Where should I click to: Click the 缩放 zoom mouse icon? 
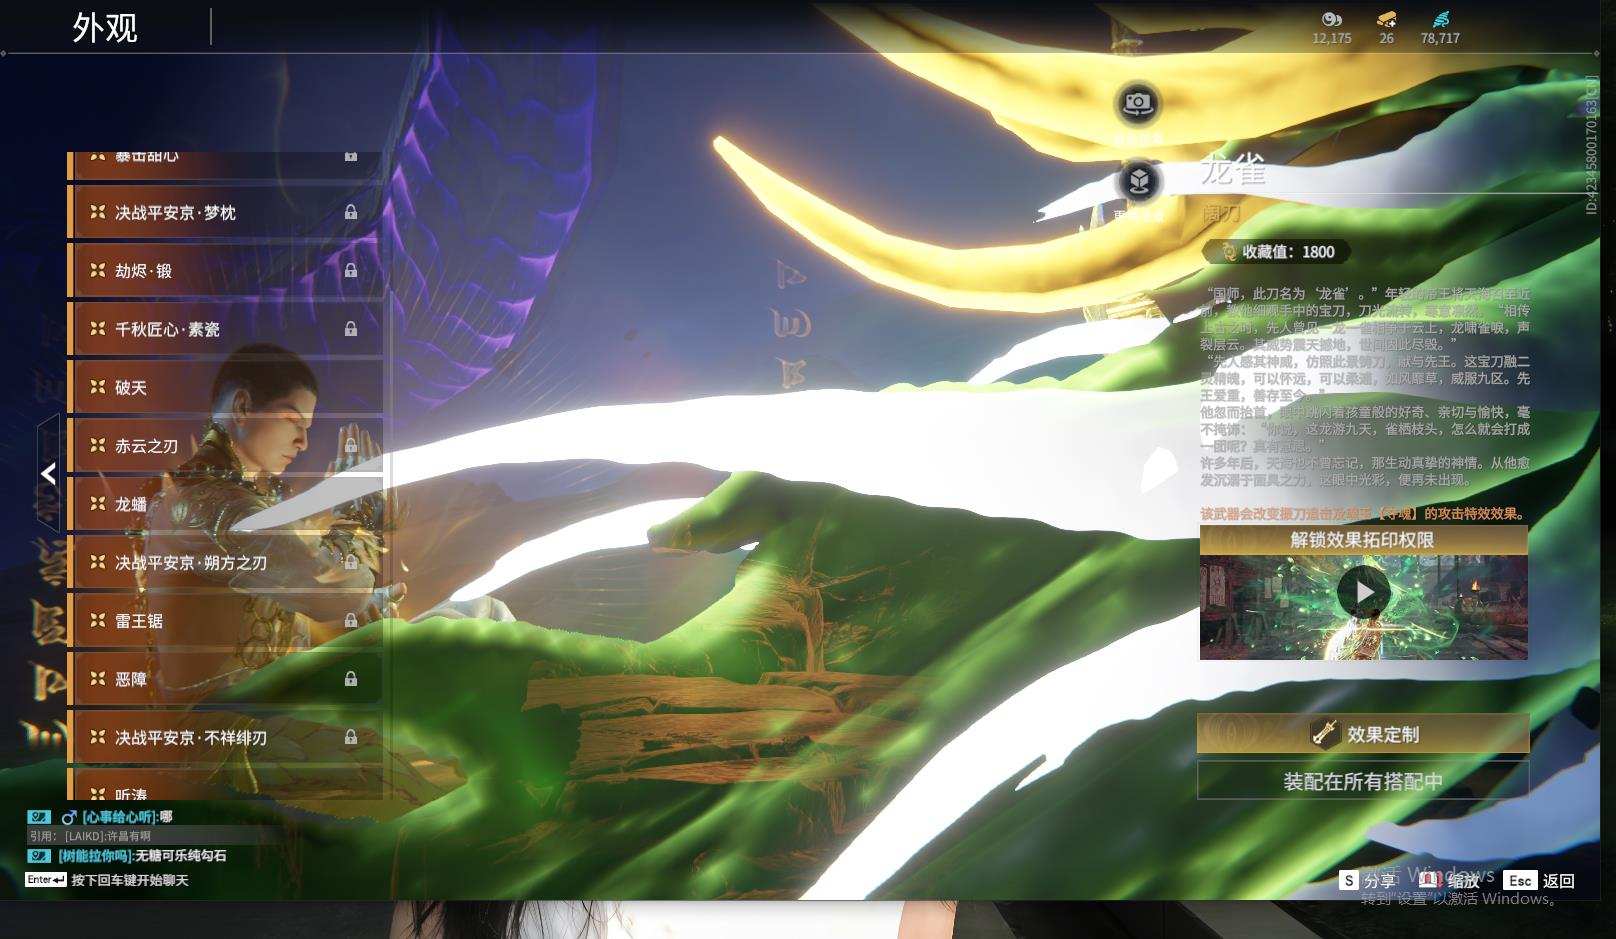coord(1430,880)
